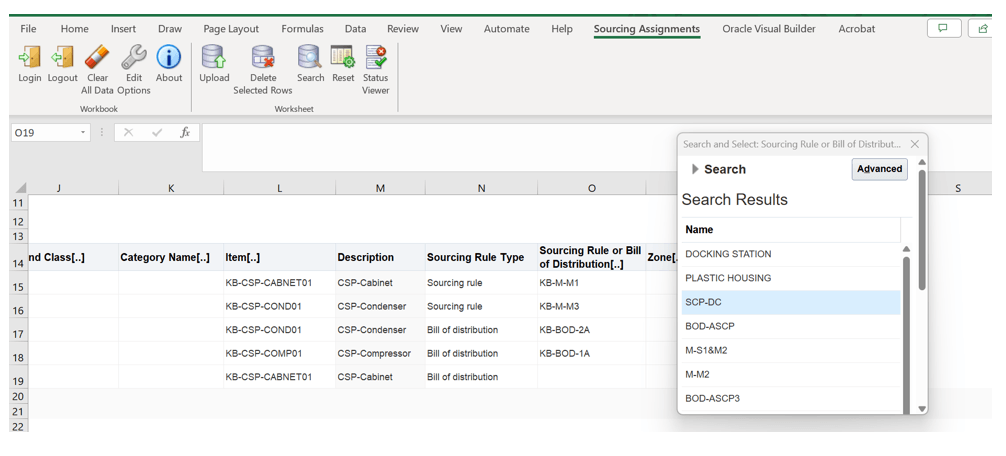
Task: Click the select-all corner triangle
Action: (21, 189)
